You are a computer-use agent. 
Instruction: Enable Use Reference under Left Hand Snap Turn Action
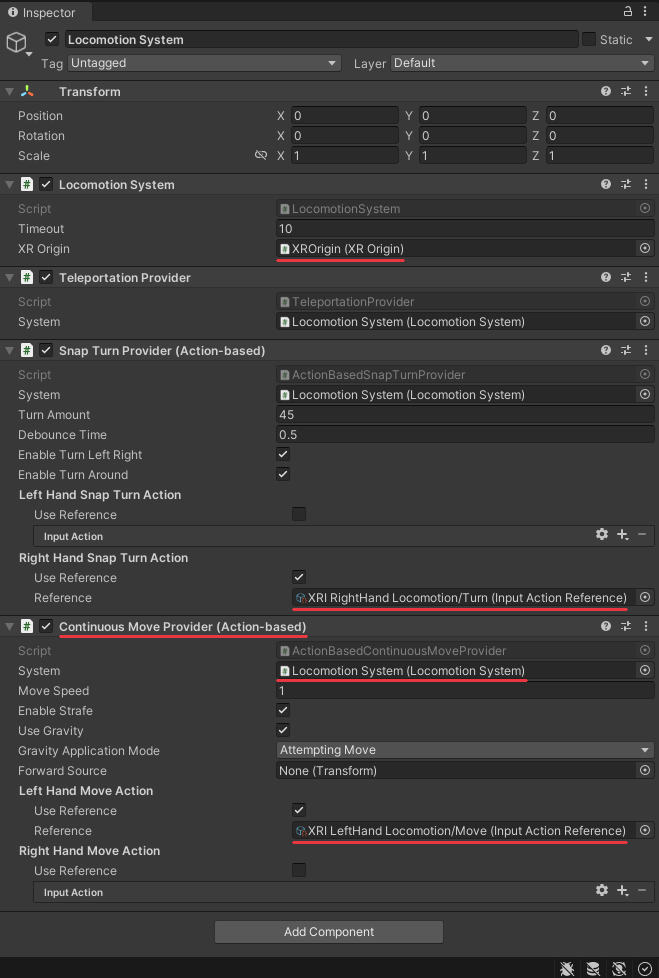[299, 514]
